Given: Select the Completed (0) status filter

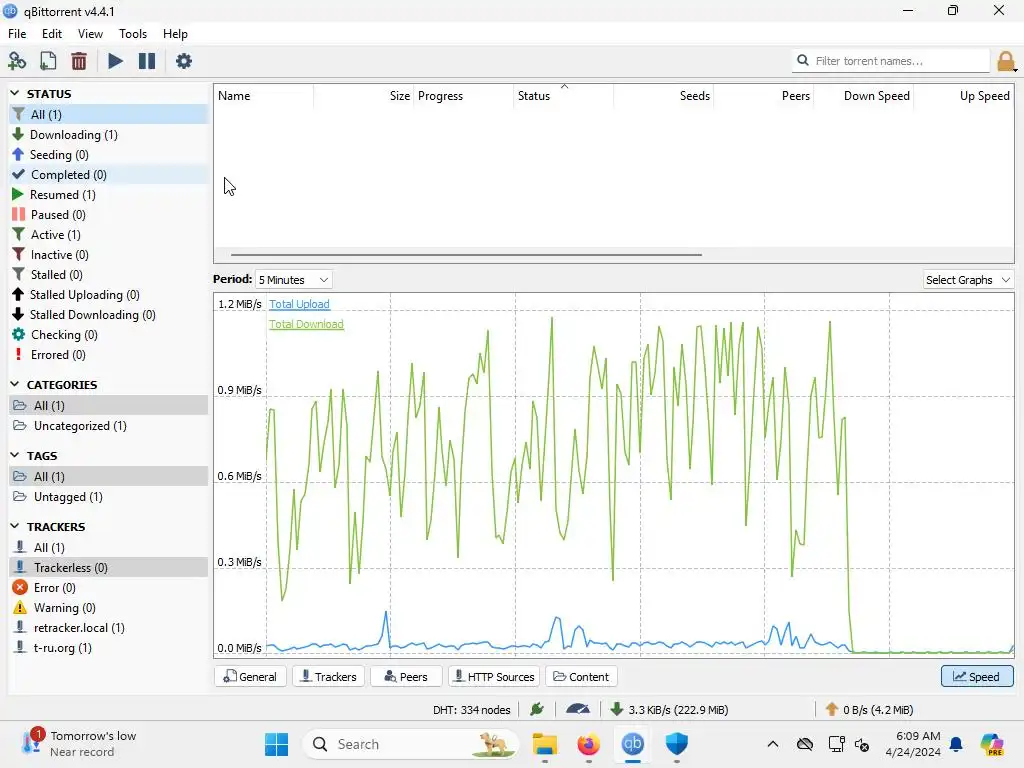Looking at the screenshot, I should 108,174.
